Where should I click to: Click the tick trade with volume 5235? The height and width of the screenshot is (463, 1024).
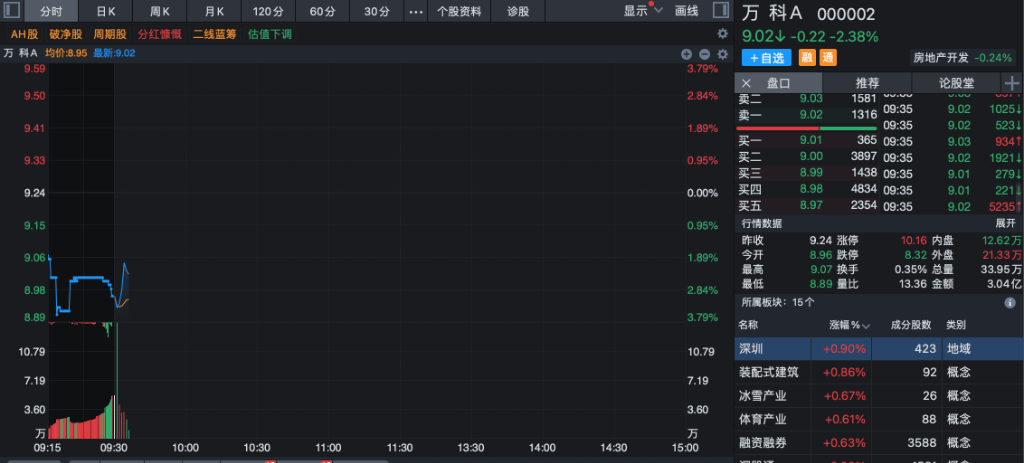[1002, 206]
